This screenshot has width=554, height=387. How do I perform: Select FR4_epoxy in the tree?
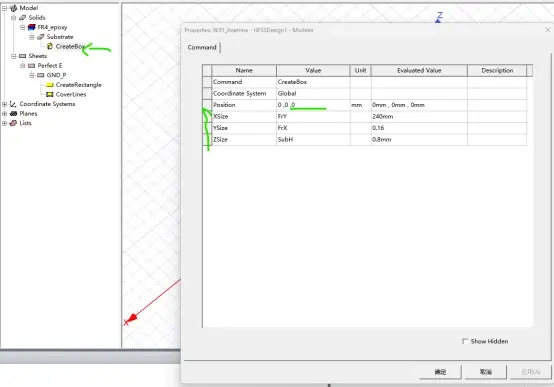[x=52, y=27]
